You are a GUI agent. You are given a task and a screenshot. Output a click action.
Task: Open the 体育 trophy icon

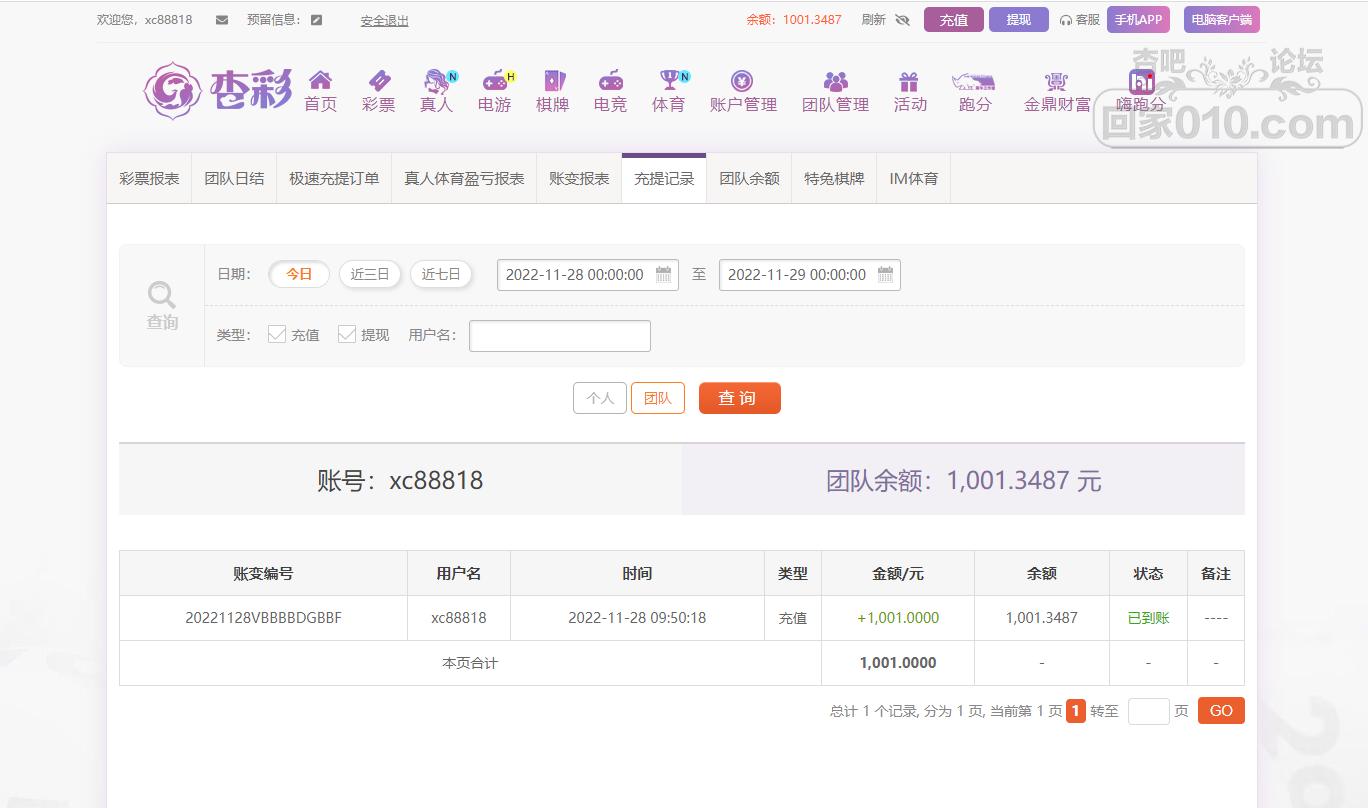click(x=668, y=82)
